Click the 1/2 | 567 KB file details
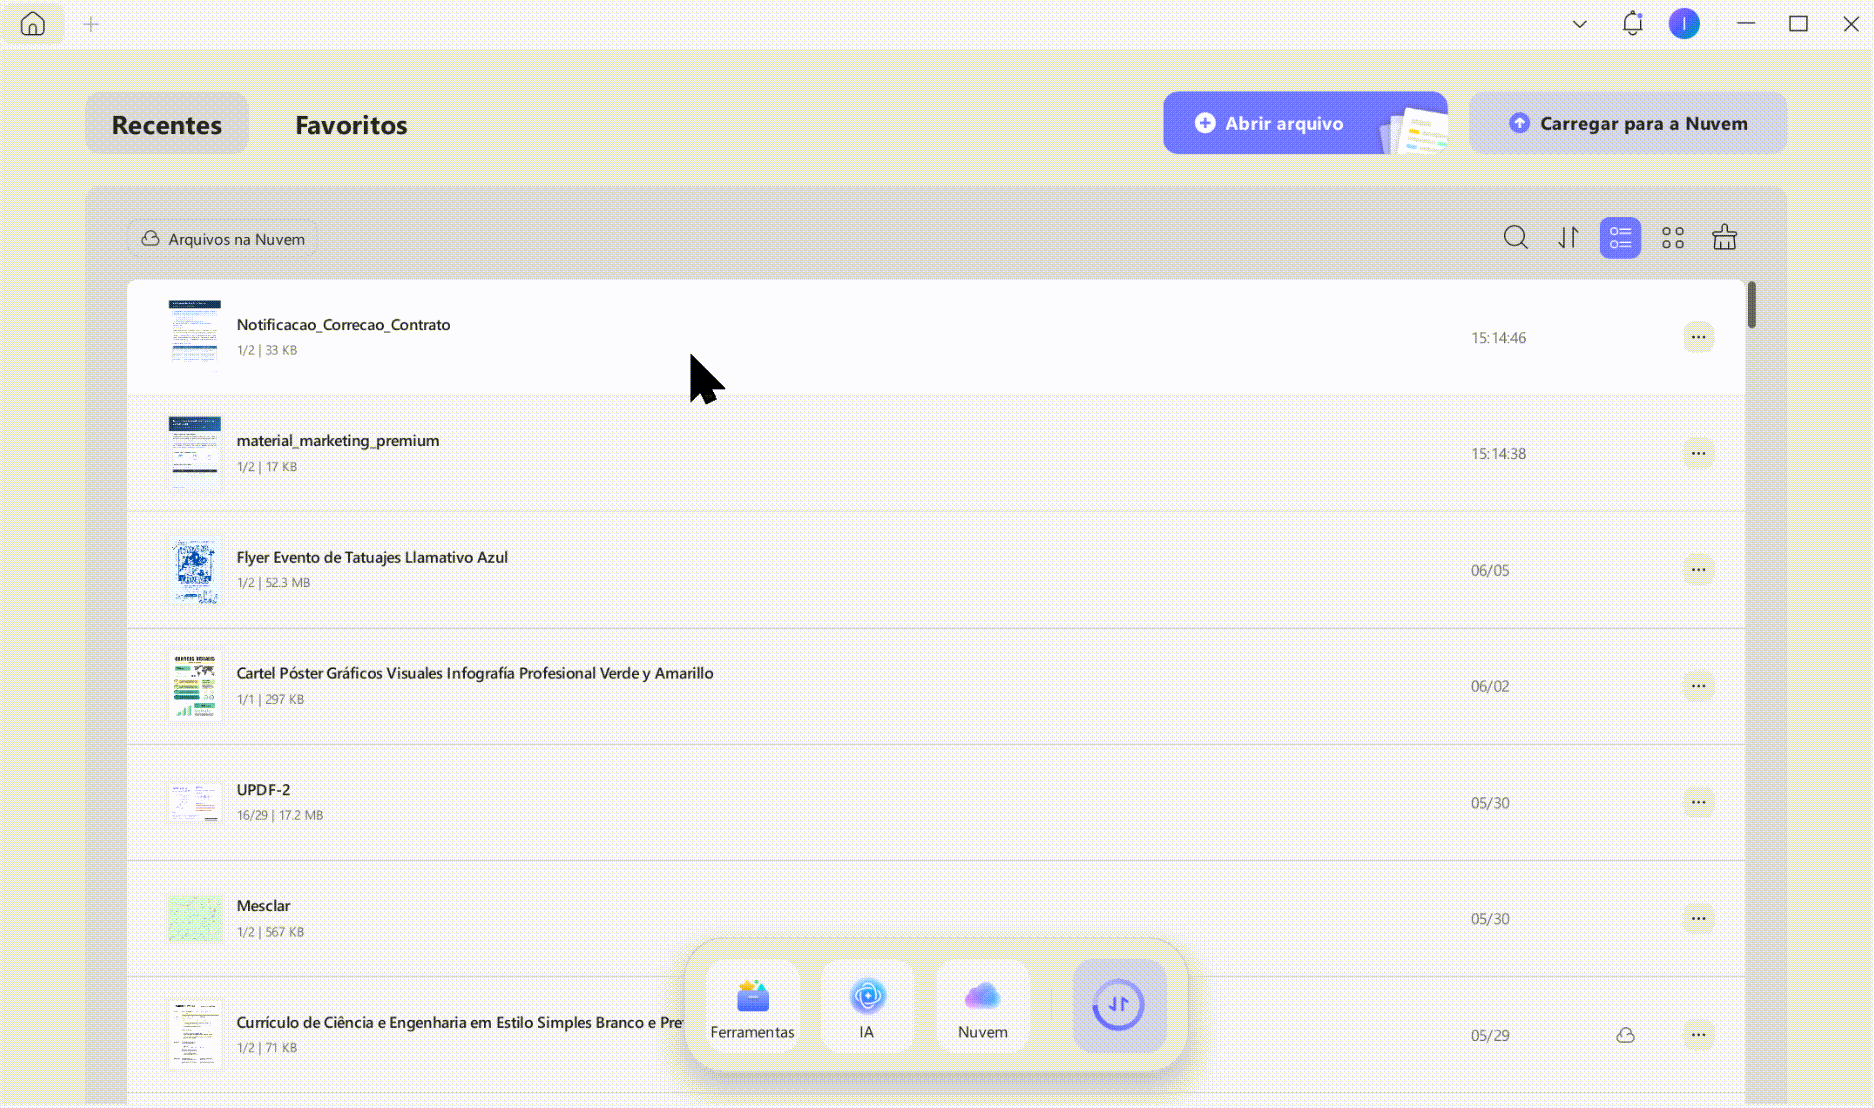The width and height of the screenshot is (1874, 1108). coord(271,932)
